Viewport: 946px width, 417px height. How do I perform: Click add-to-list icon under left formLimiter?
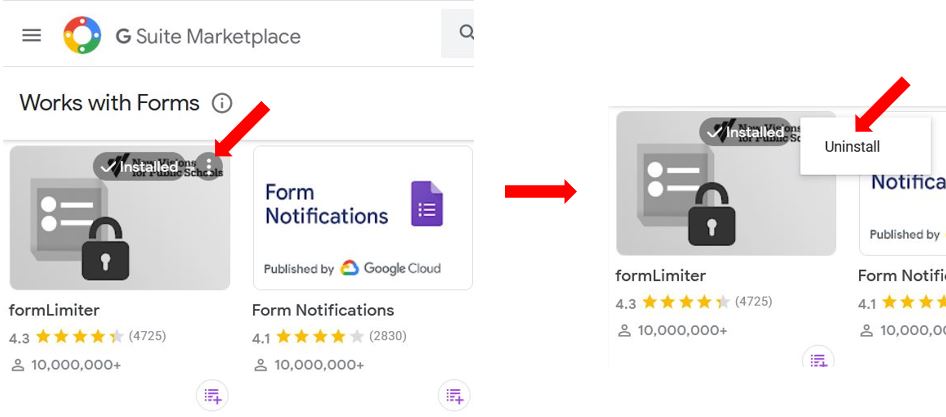(212, 395)
